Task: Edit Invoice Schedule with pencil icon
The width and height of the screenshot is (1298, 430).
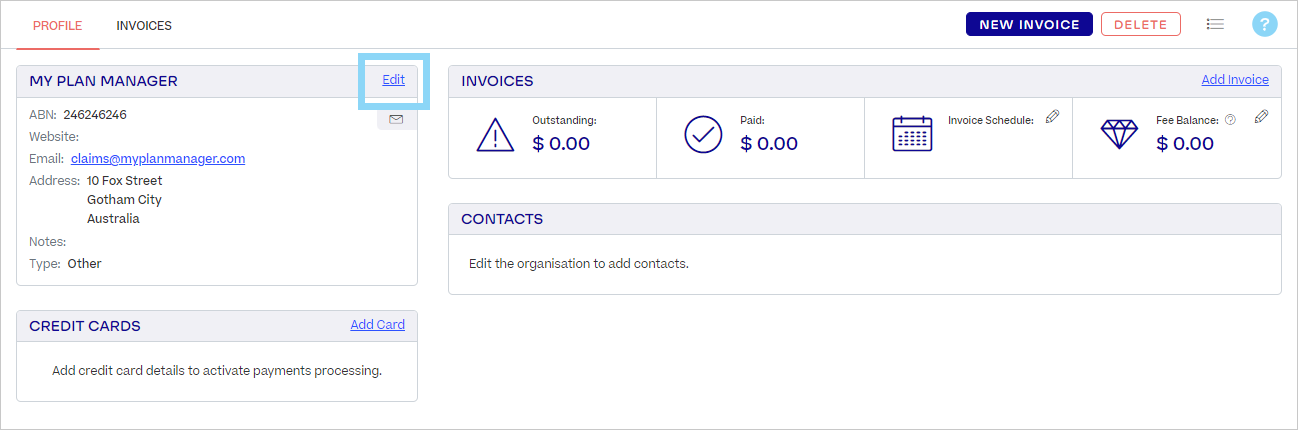Action: click(1052, 117)
